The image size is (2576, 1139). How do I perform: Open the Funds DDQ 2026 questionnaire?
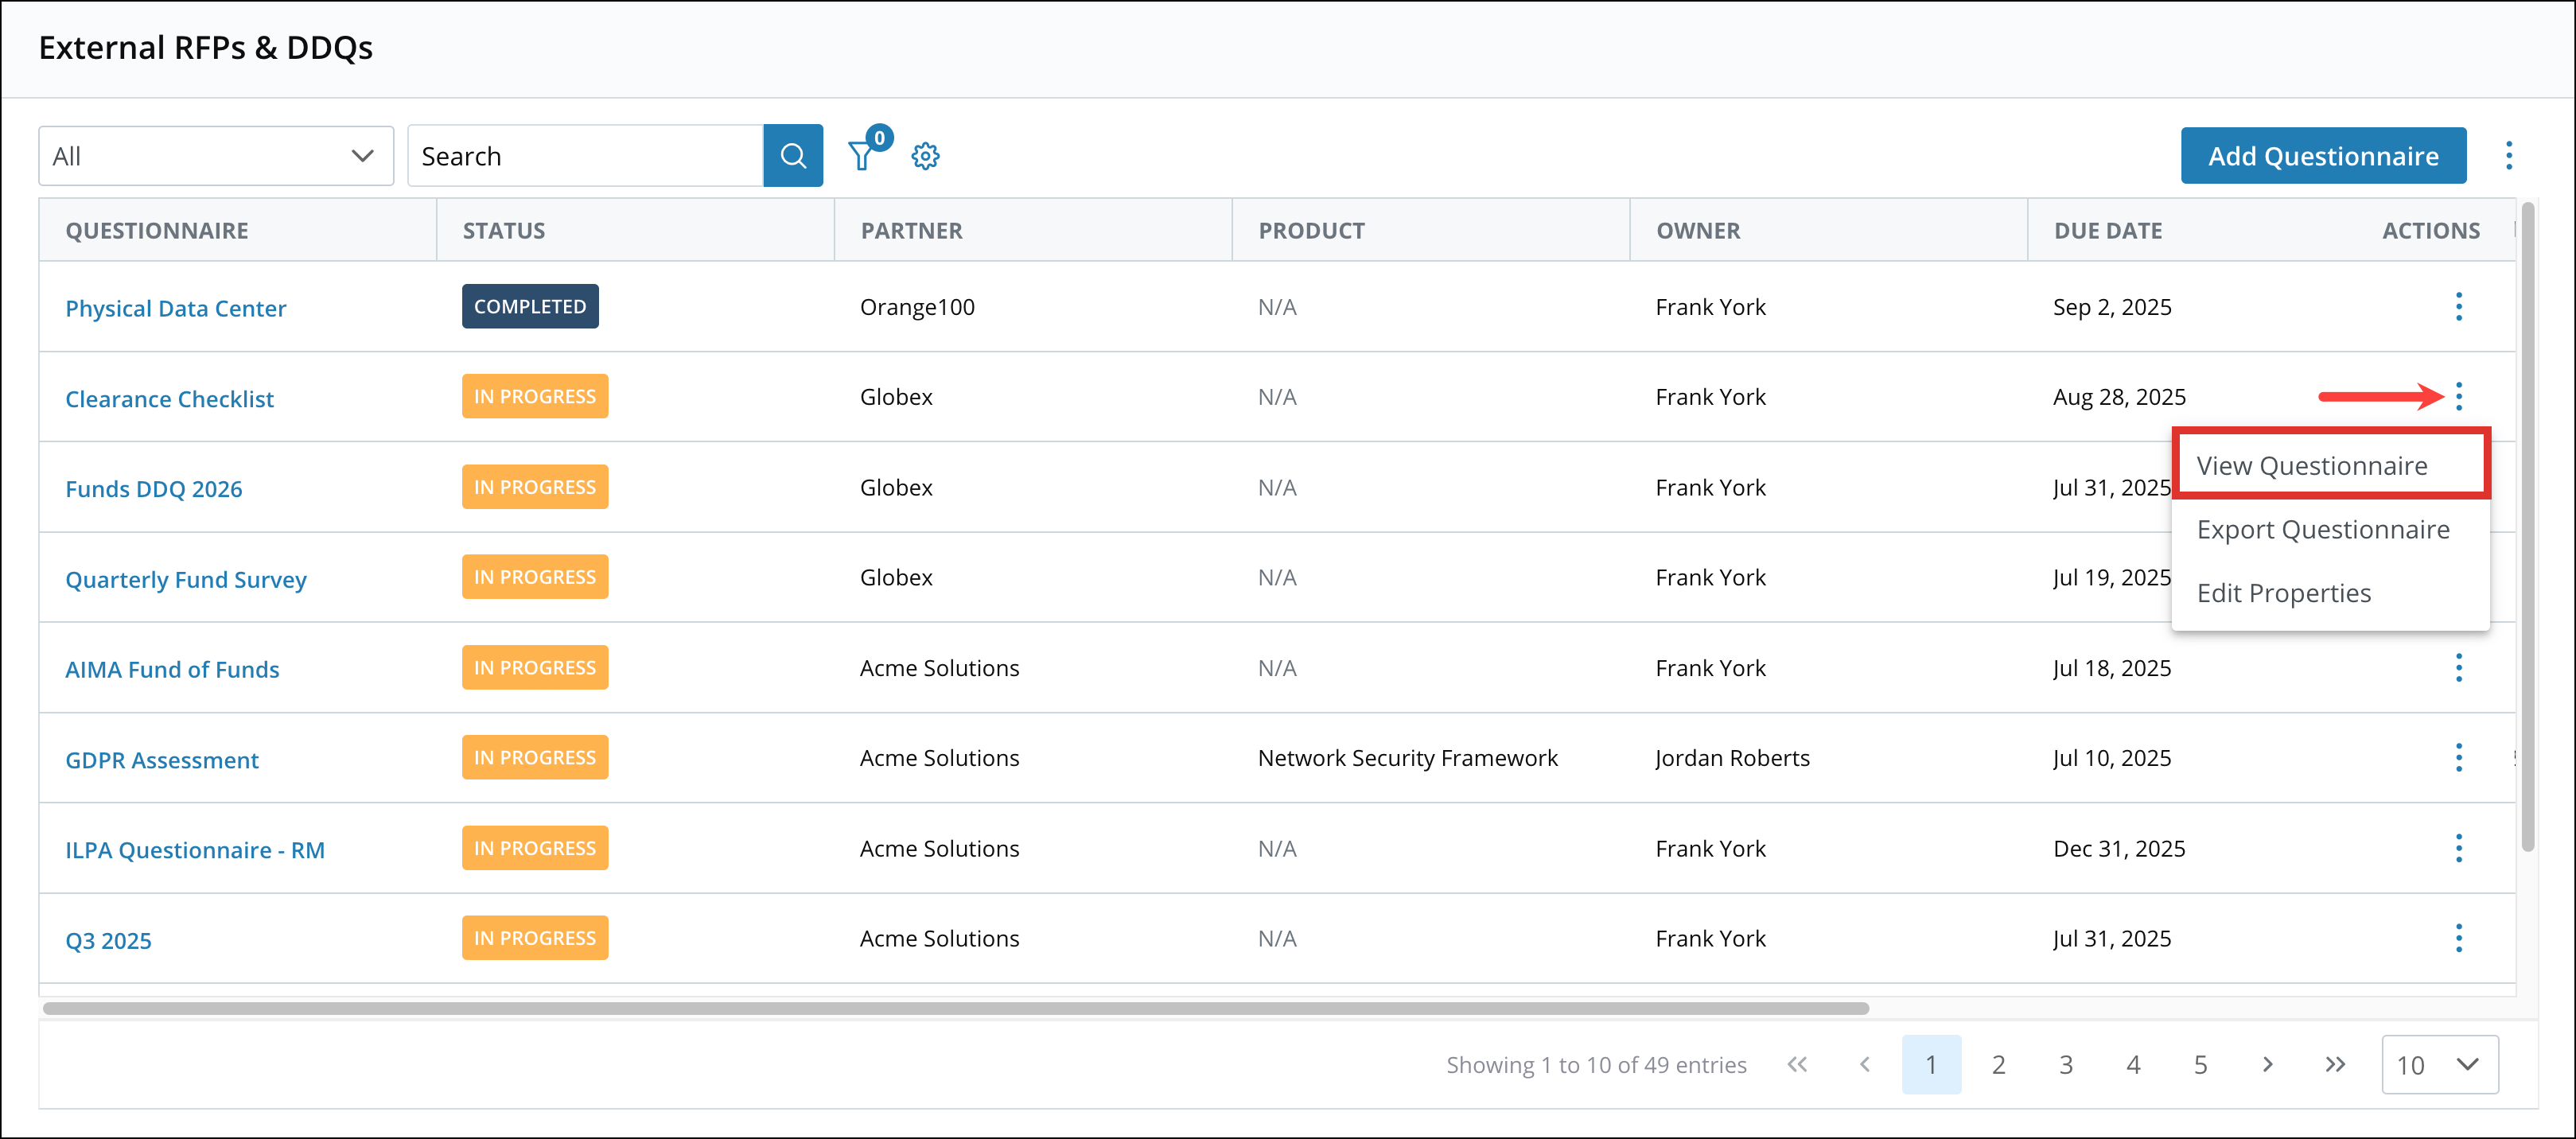coord(153,488)
